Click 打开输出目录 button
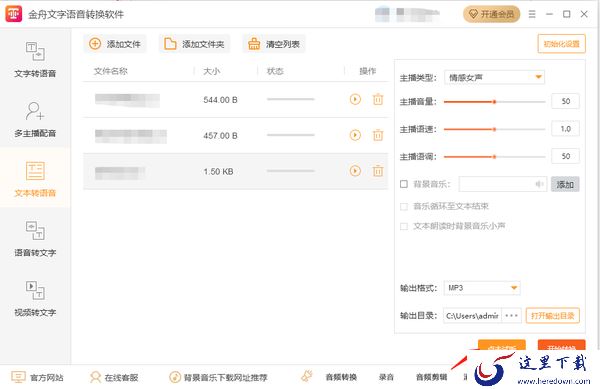Image resolution: width=600 pixels, height=389 pixels. pyautogui.click(x=553, y=316)
